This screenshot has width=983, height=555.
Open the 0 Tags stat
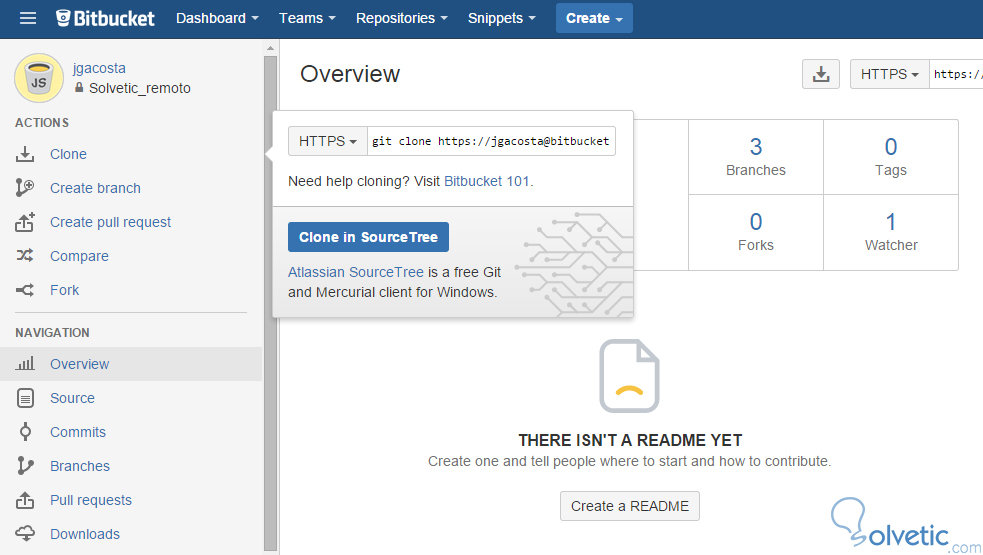[891, 157]
